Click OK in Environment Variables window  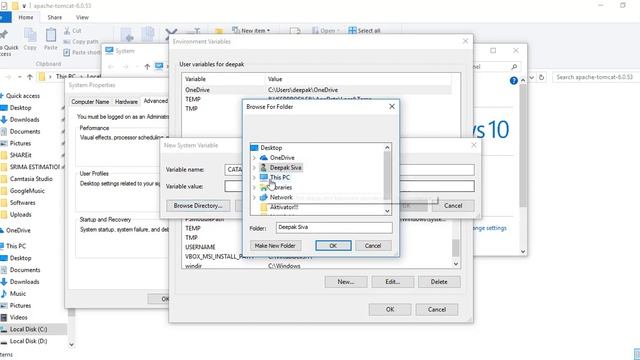390,309
